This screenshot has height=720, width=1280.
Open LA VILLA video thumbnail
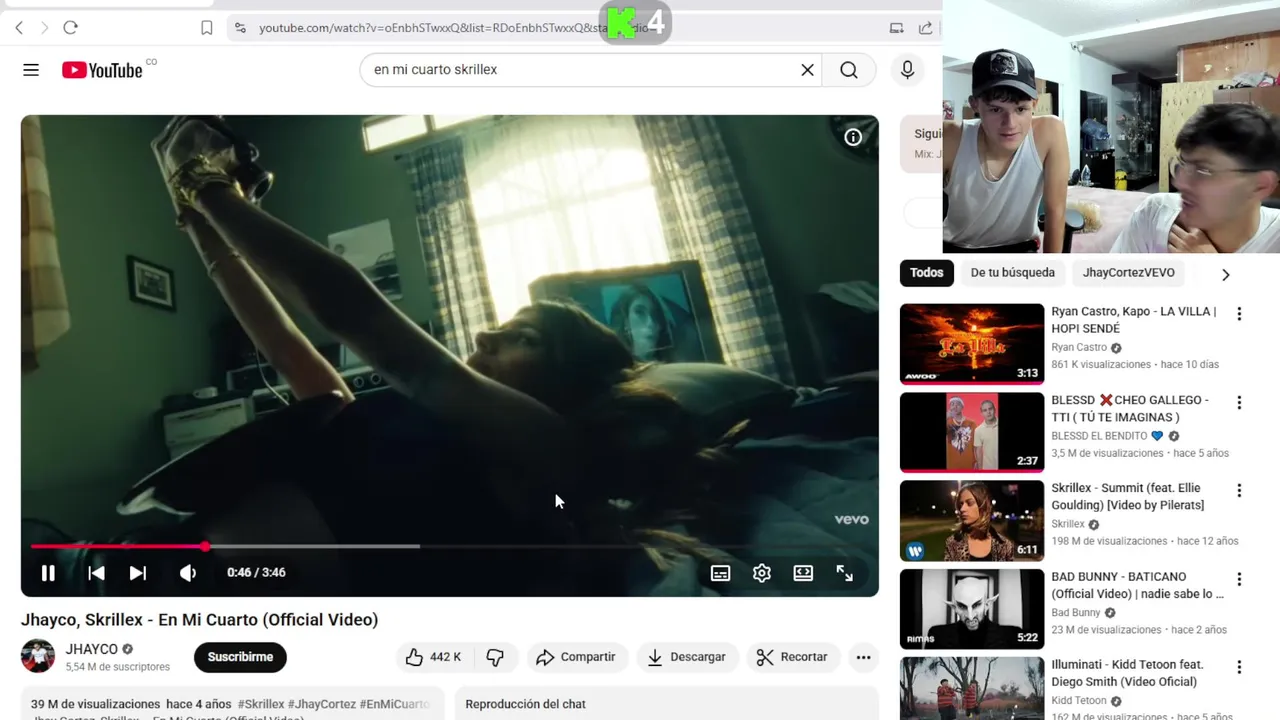[972, 344]
